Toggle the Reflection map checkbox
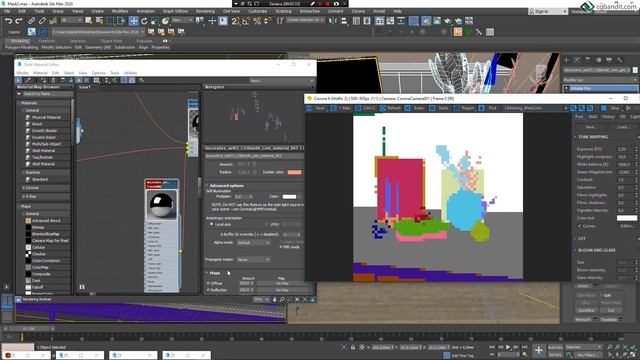The width and height of the screenshot is (640, 360). coord(208,290)
